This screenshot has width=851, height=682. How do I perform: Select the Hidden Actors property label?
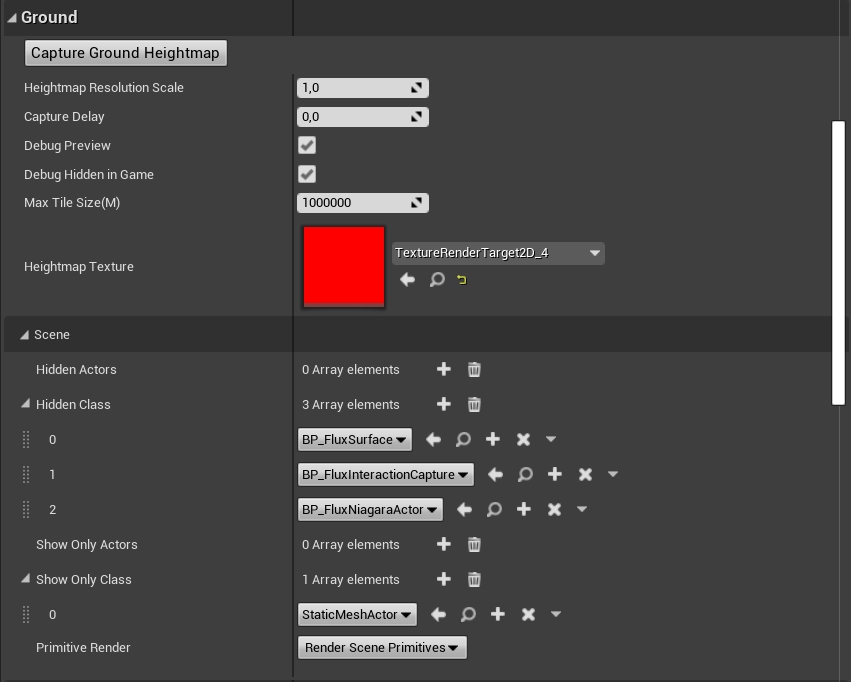(76, 369)
